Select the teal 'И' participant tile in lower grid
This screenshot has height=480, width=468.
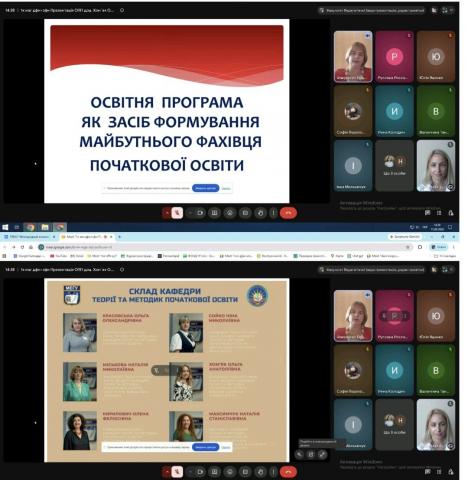click(x=394, y=370)
